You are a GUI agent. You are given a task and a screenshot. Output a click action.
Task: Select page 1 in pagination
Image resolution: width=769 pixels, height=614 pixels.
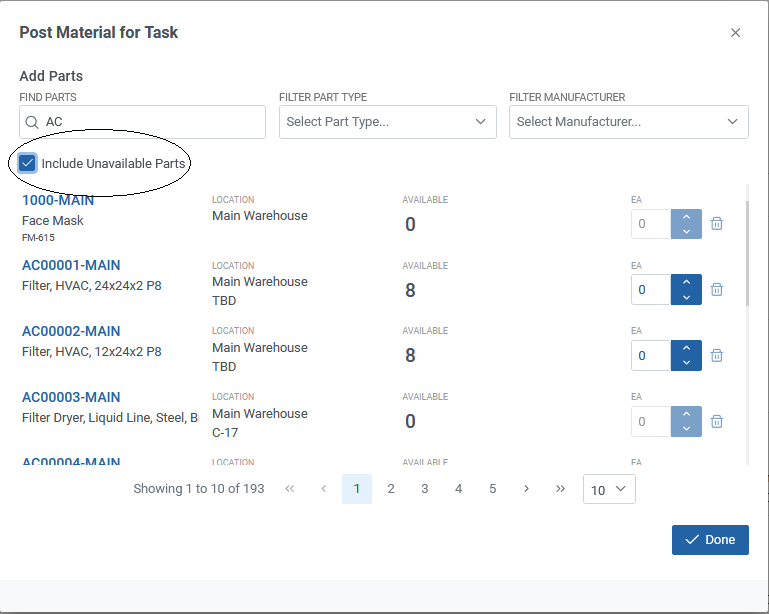tap(357, 488)
